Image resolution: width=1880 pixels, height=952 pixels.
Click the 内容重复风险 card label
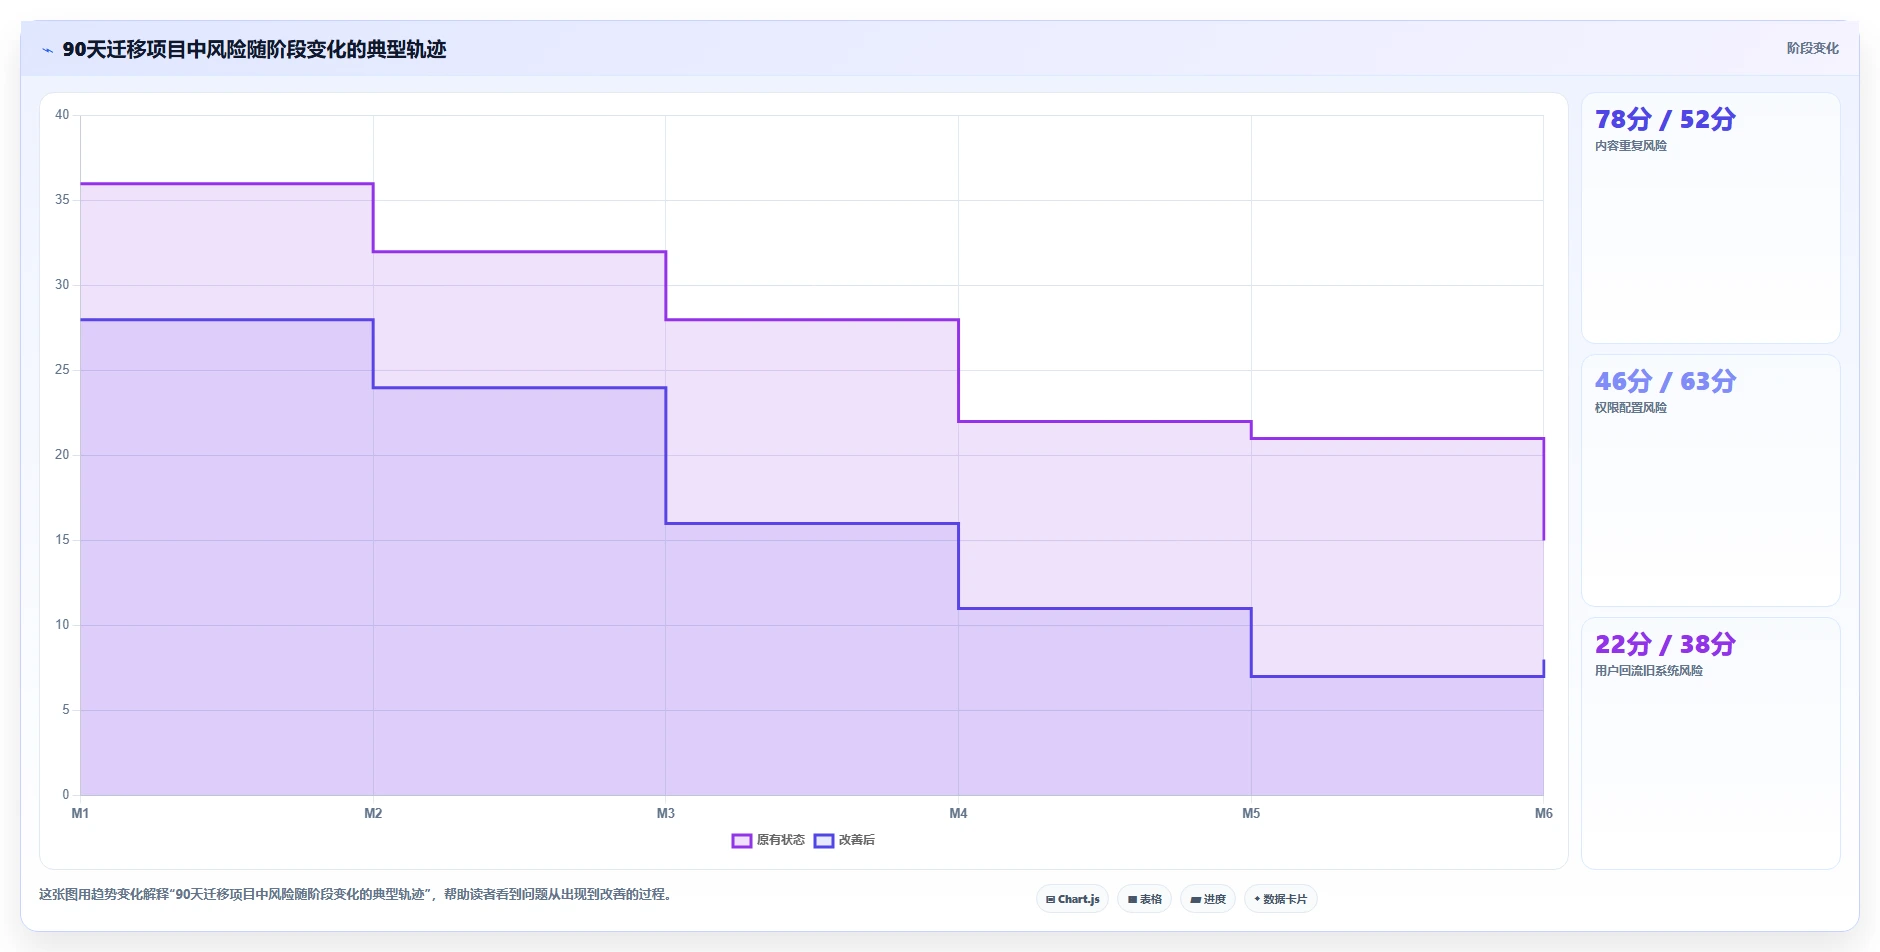pyautogui.click(x=1630, y=146)
